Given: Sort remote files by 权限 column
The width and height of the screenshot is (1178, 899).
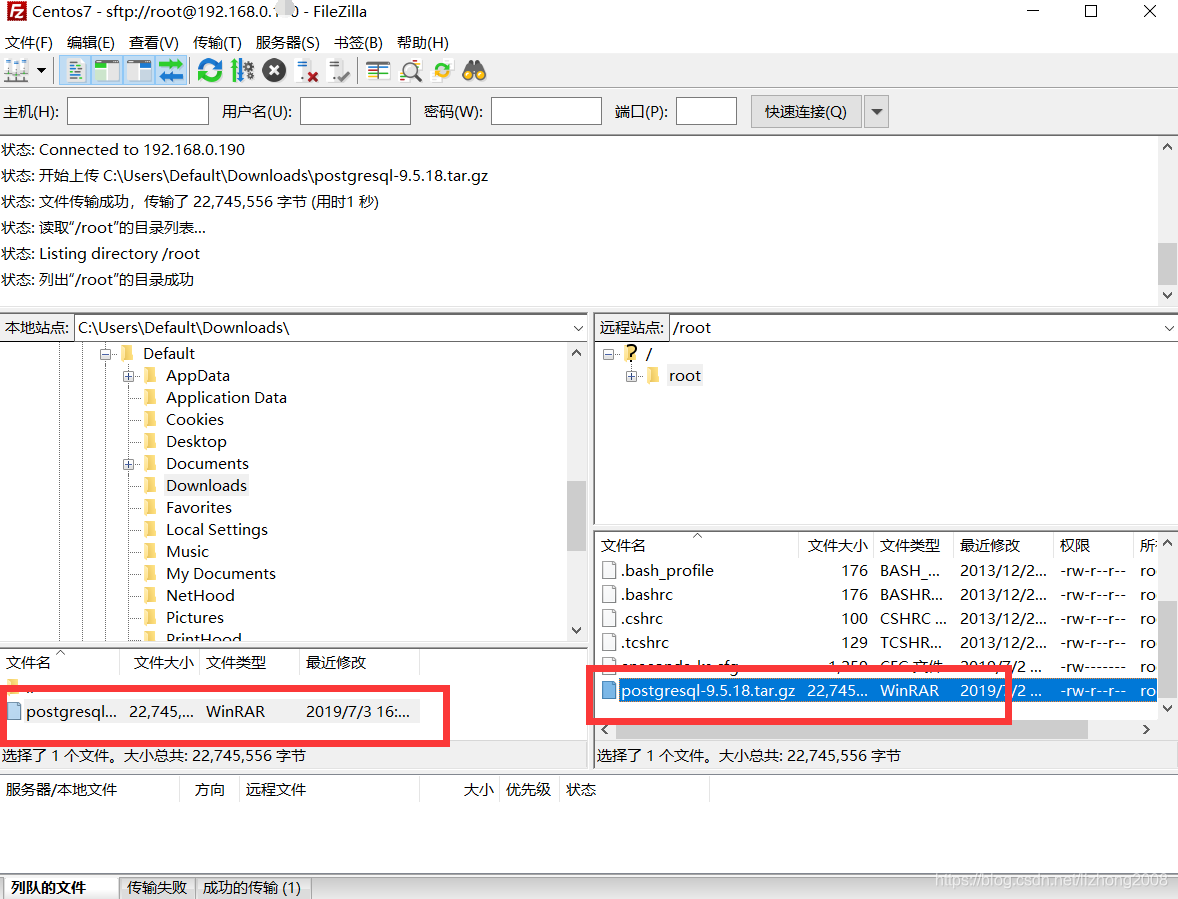Looking at the screenshot, I should (1074, 546).
